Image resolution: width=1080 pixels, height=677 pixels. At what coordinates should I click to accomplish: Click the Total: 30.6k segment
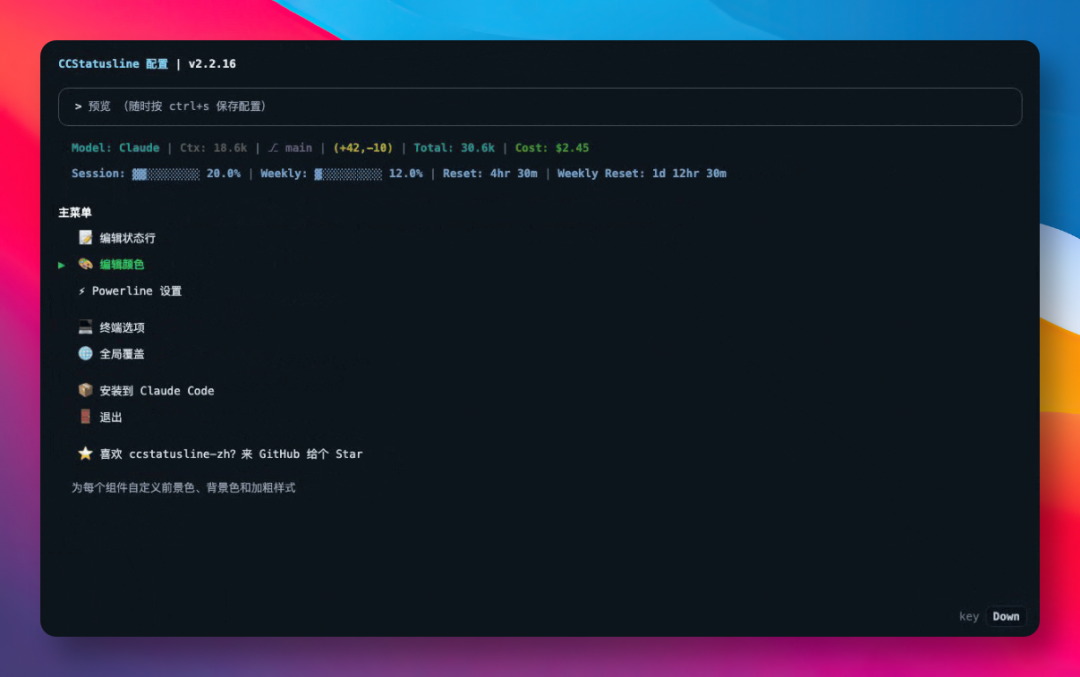pyautogui.click(x=454, y=147)
